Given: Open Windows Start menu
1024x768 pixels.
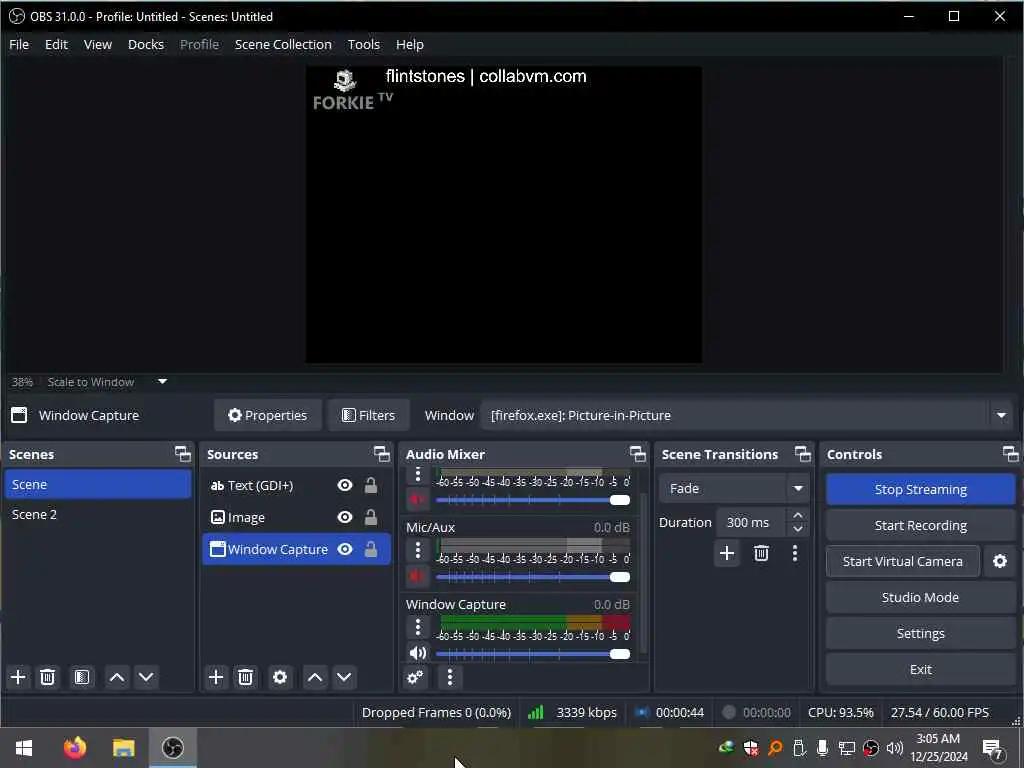Looking at the screenshot, I should pos(24,748).
